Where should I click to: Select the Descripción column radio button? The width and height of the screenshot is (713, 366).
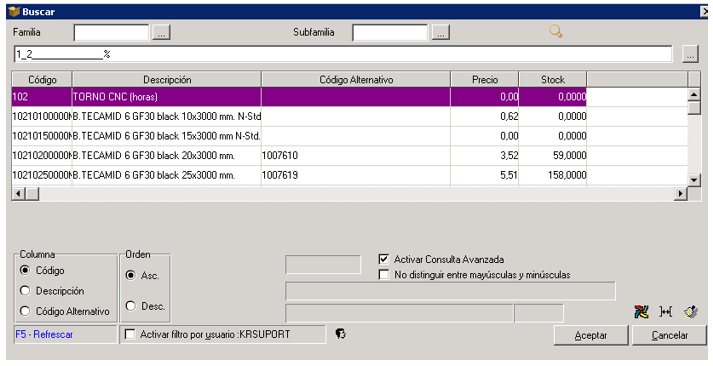[25, 291]
